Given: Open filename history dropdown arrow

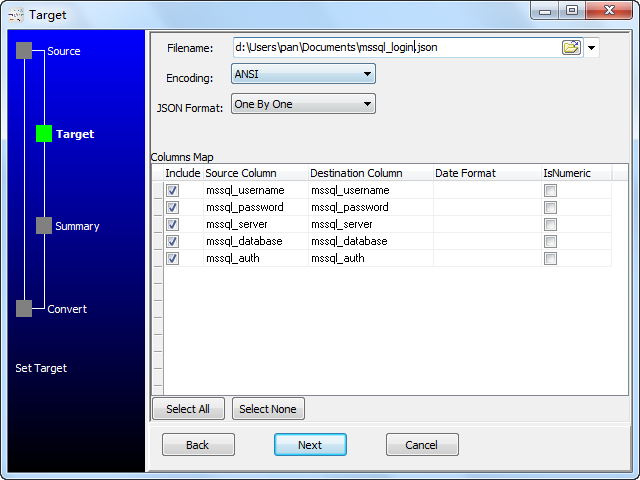Looking at the screenshot, I should [x=592, y=47].
